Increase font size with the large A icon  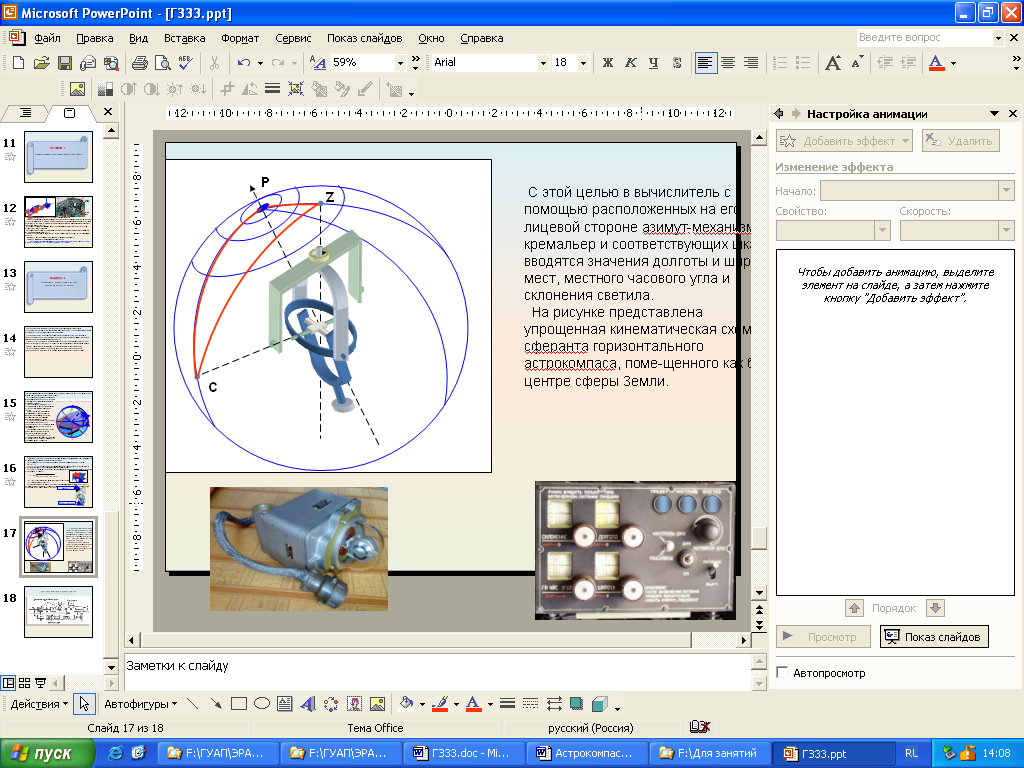pyautogui.click(x=833, y=63)
